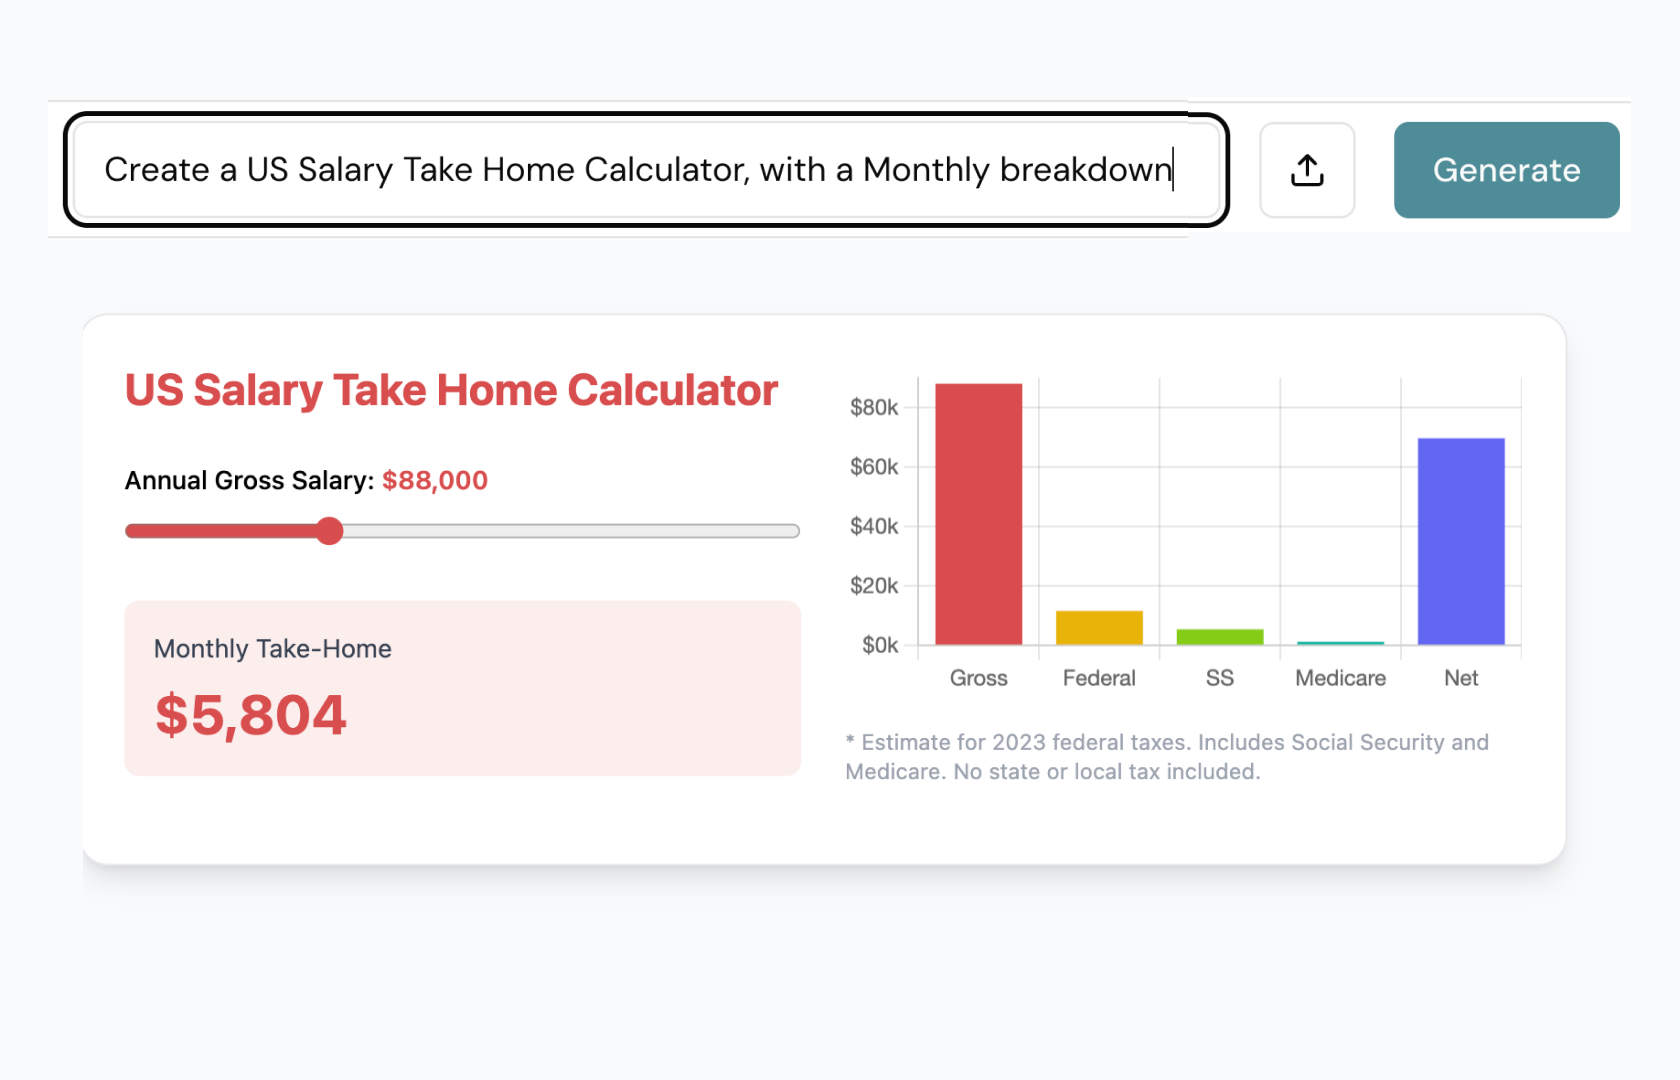Click the right end of the salary slider track
1680x1080 pixels.
click(795, 531)
